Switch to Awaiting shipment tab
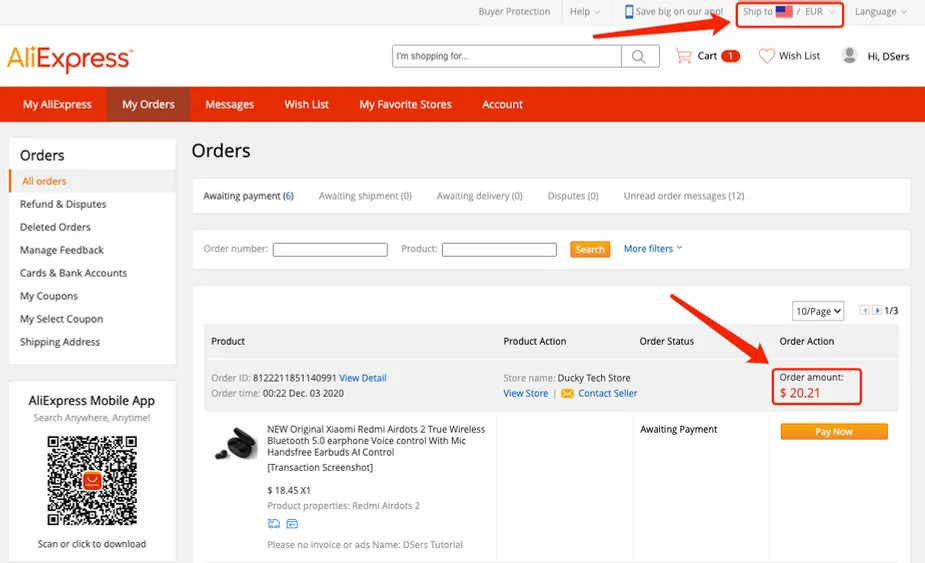Viewport: 925px width, 563px height. (x=365, y=196)
